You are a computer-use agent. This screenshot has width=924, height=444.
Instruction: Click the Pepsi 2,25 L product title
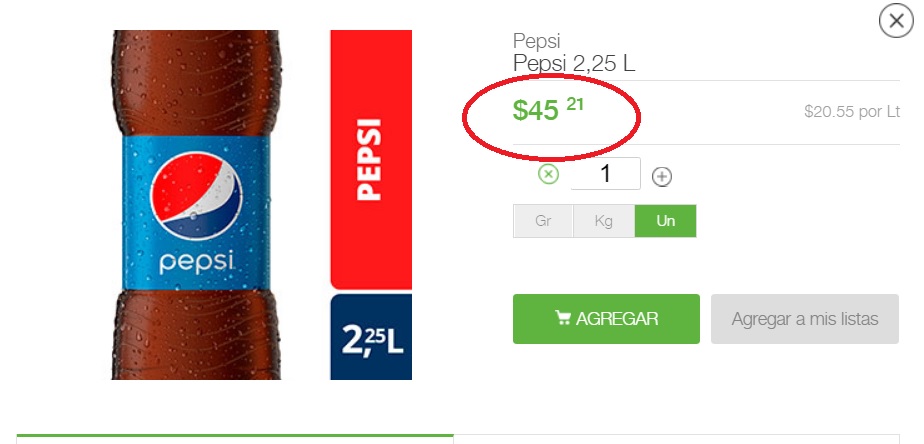coord(574,63)
